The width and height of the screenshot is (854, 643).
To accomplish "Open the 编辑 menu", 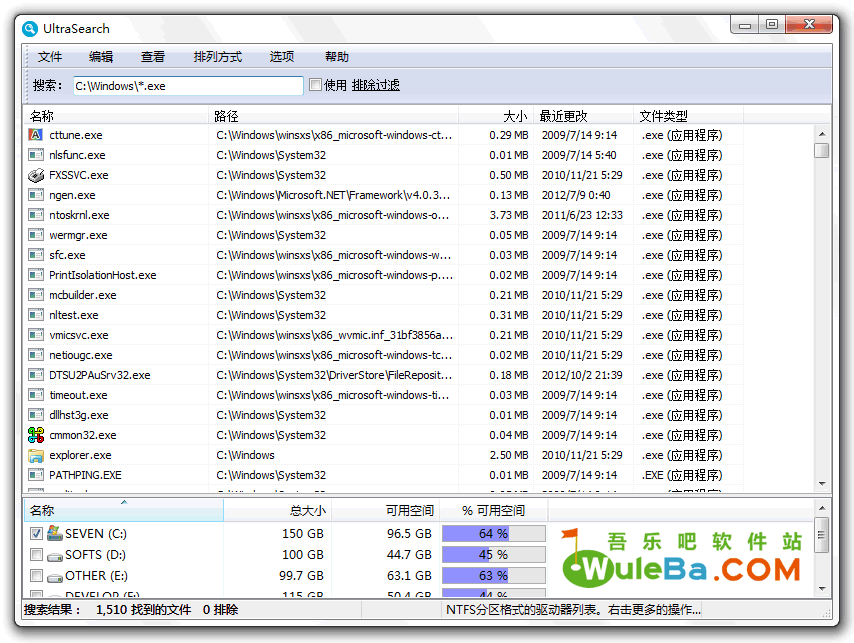I will click(x=101, y=57).
